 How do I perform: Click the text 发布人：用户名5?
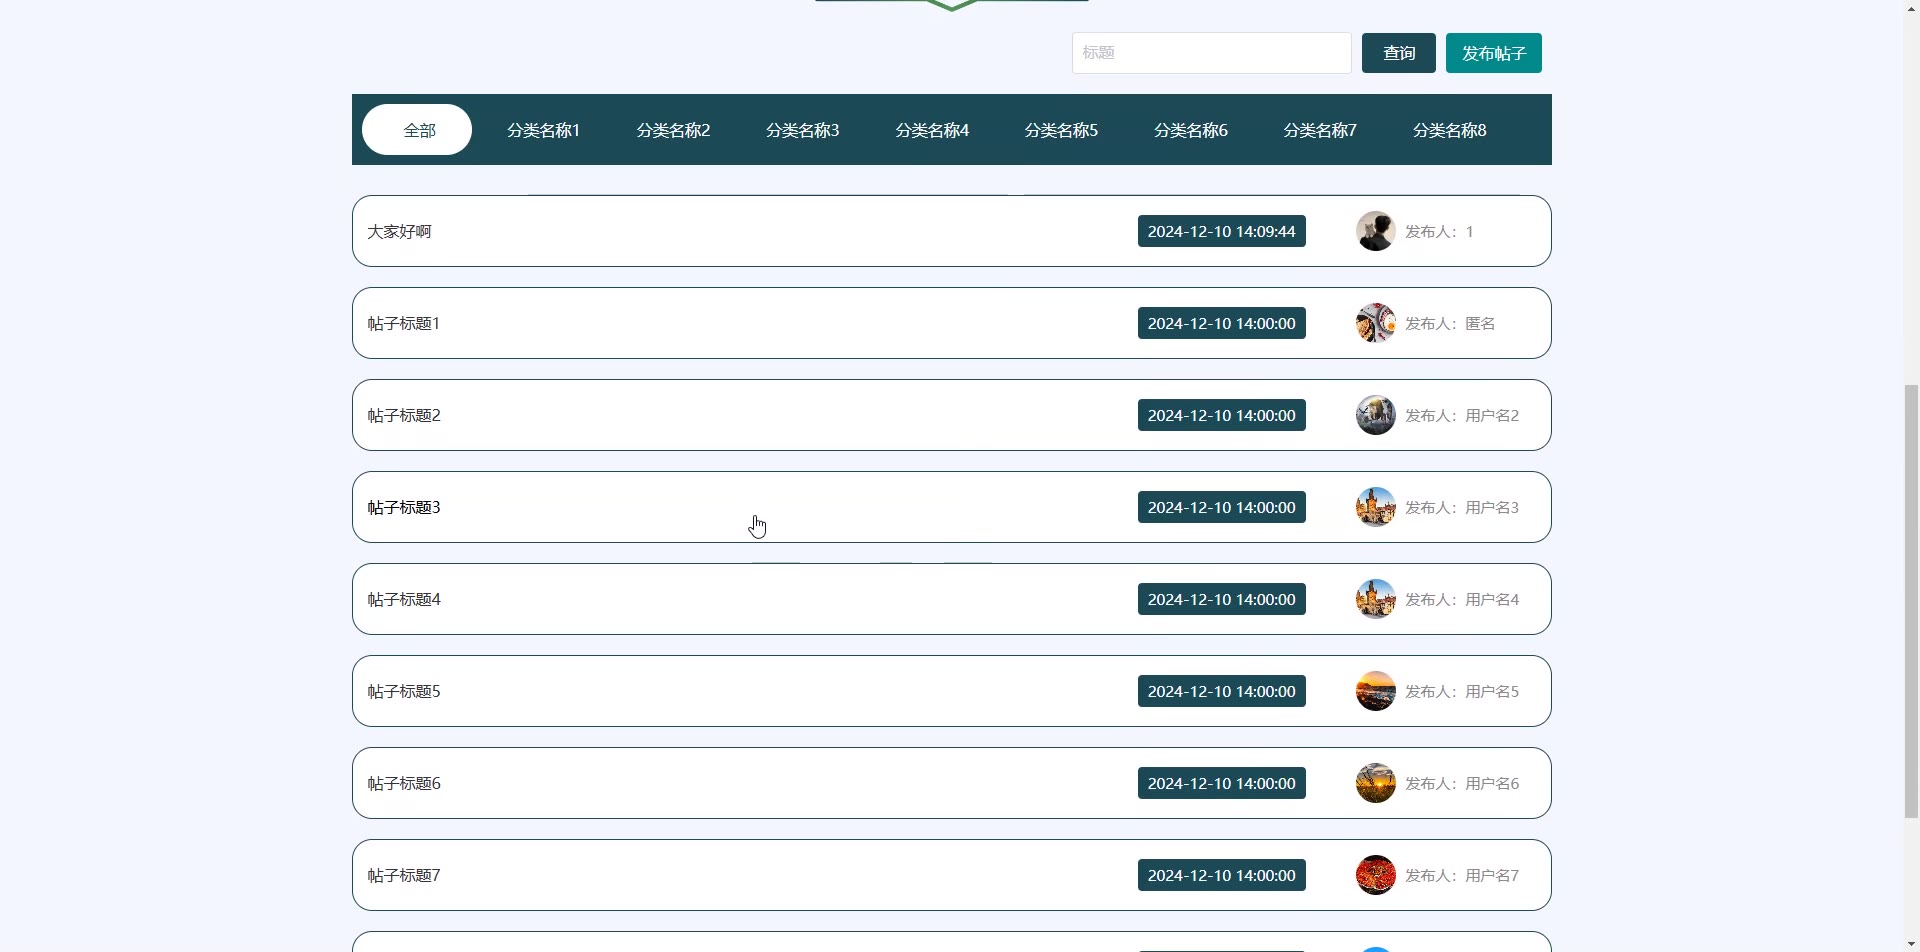[1462, 691]
